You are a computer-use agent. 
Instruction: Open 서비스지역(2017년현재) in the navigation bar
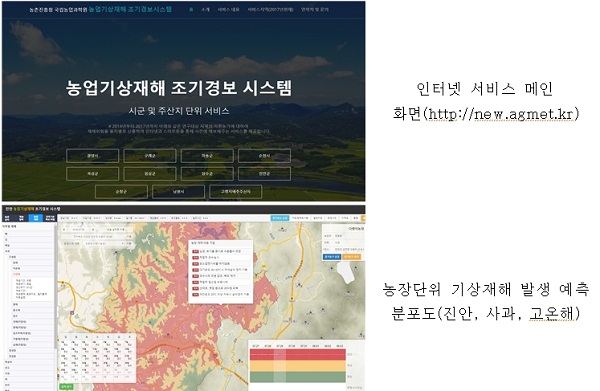click(270, 10)
